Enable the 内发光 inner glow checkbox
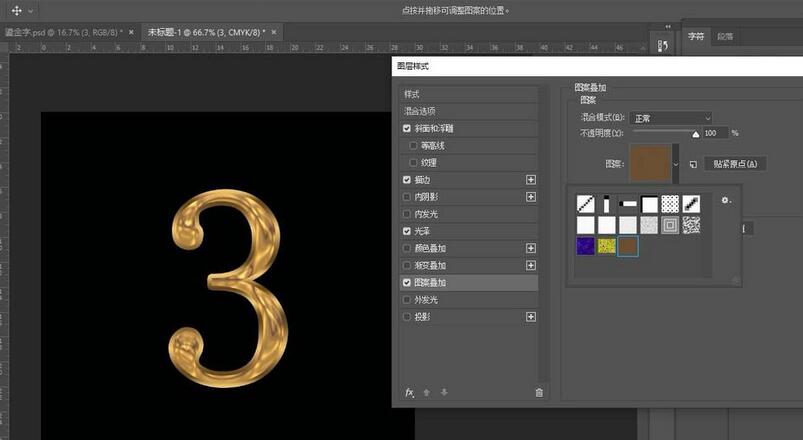803x440 pixels. [407, 214]
